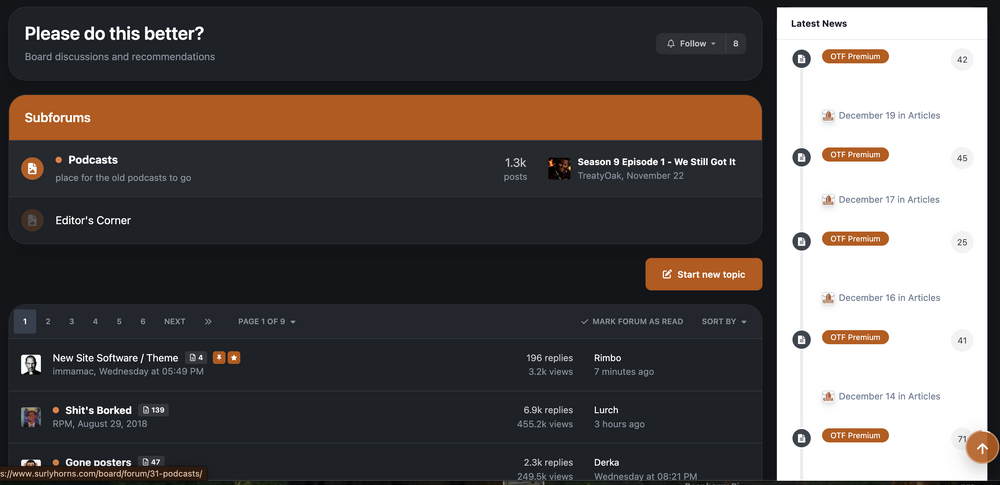1000x485 pixels.
Task: Open the first OTF Premium tag
Action: tap(855, 57)
